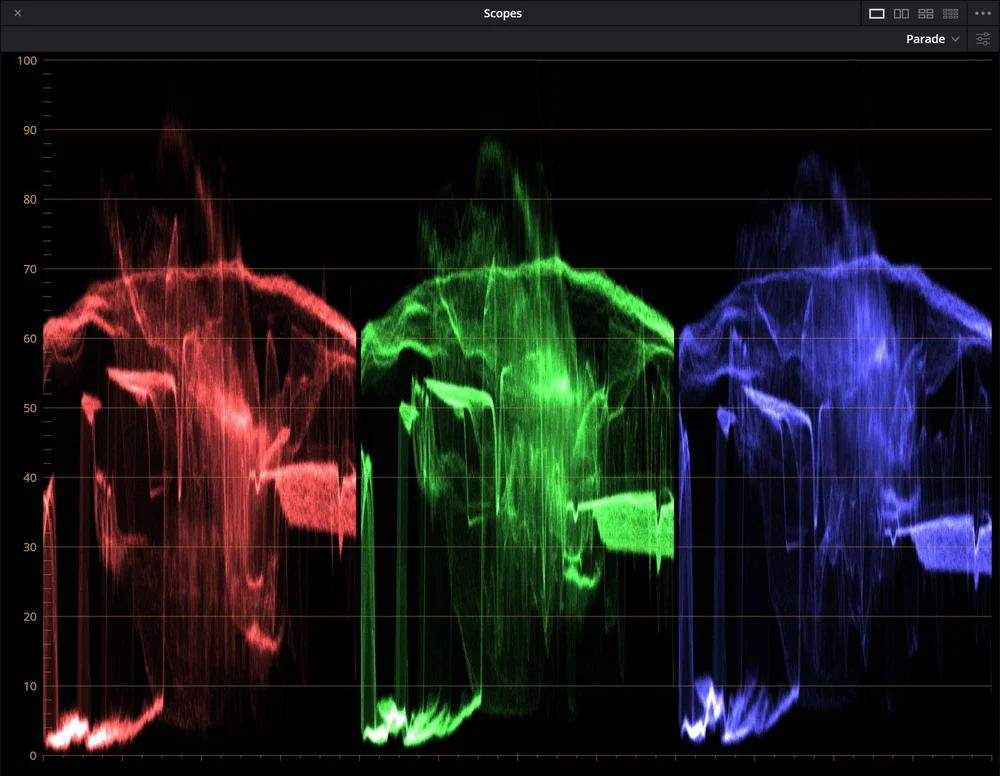Toggle the highlighted single-view layout button
1000x776 pixels.
877,13
